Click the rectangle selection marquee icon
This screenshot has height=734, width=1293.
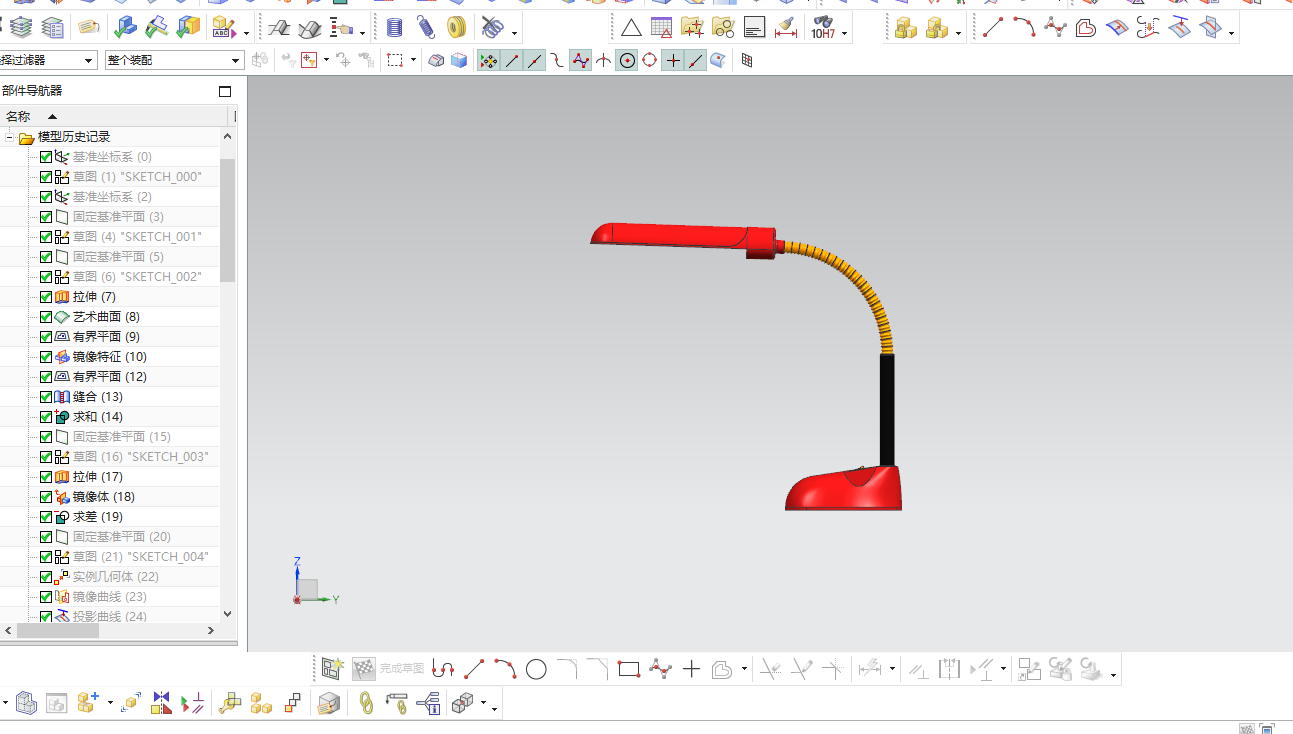point(395,61)
